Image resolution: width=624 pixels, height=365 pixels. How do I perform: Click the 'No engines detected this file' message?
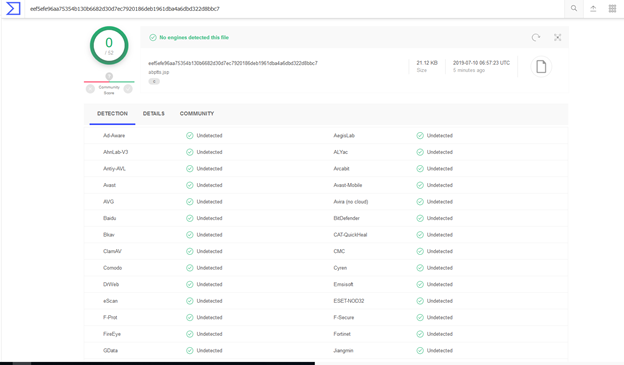[194, 37]
